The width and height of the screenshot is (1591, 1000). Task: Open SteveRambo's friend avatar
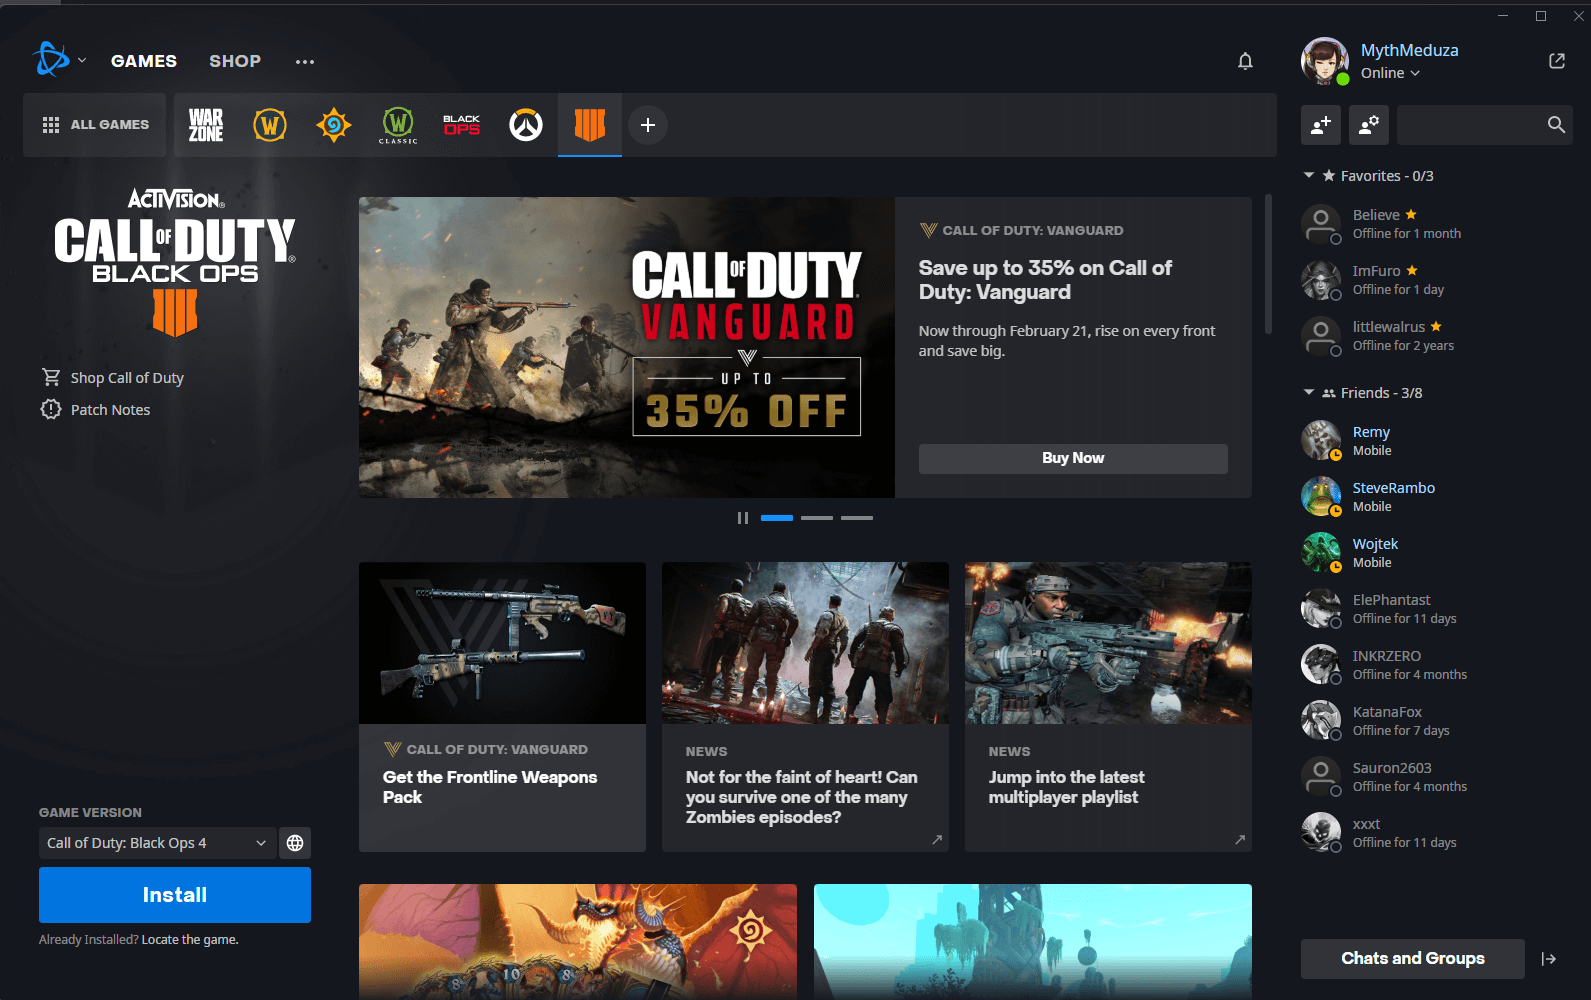point(1321,497)
